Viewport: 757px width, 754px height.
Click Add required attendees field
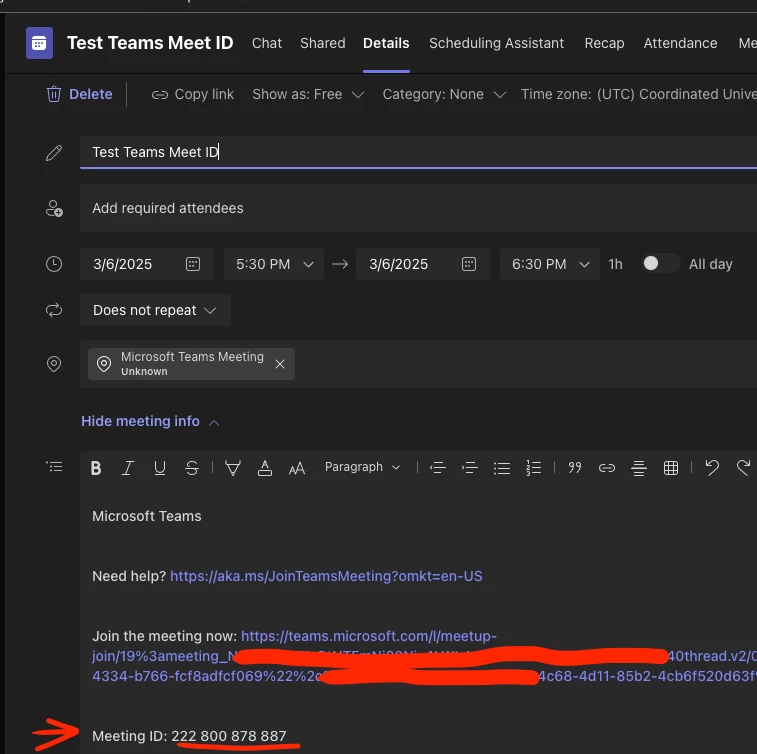(418, 208)
